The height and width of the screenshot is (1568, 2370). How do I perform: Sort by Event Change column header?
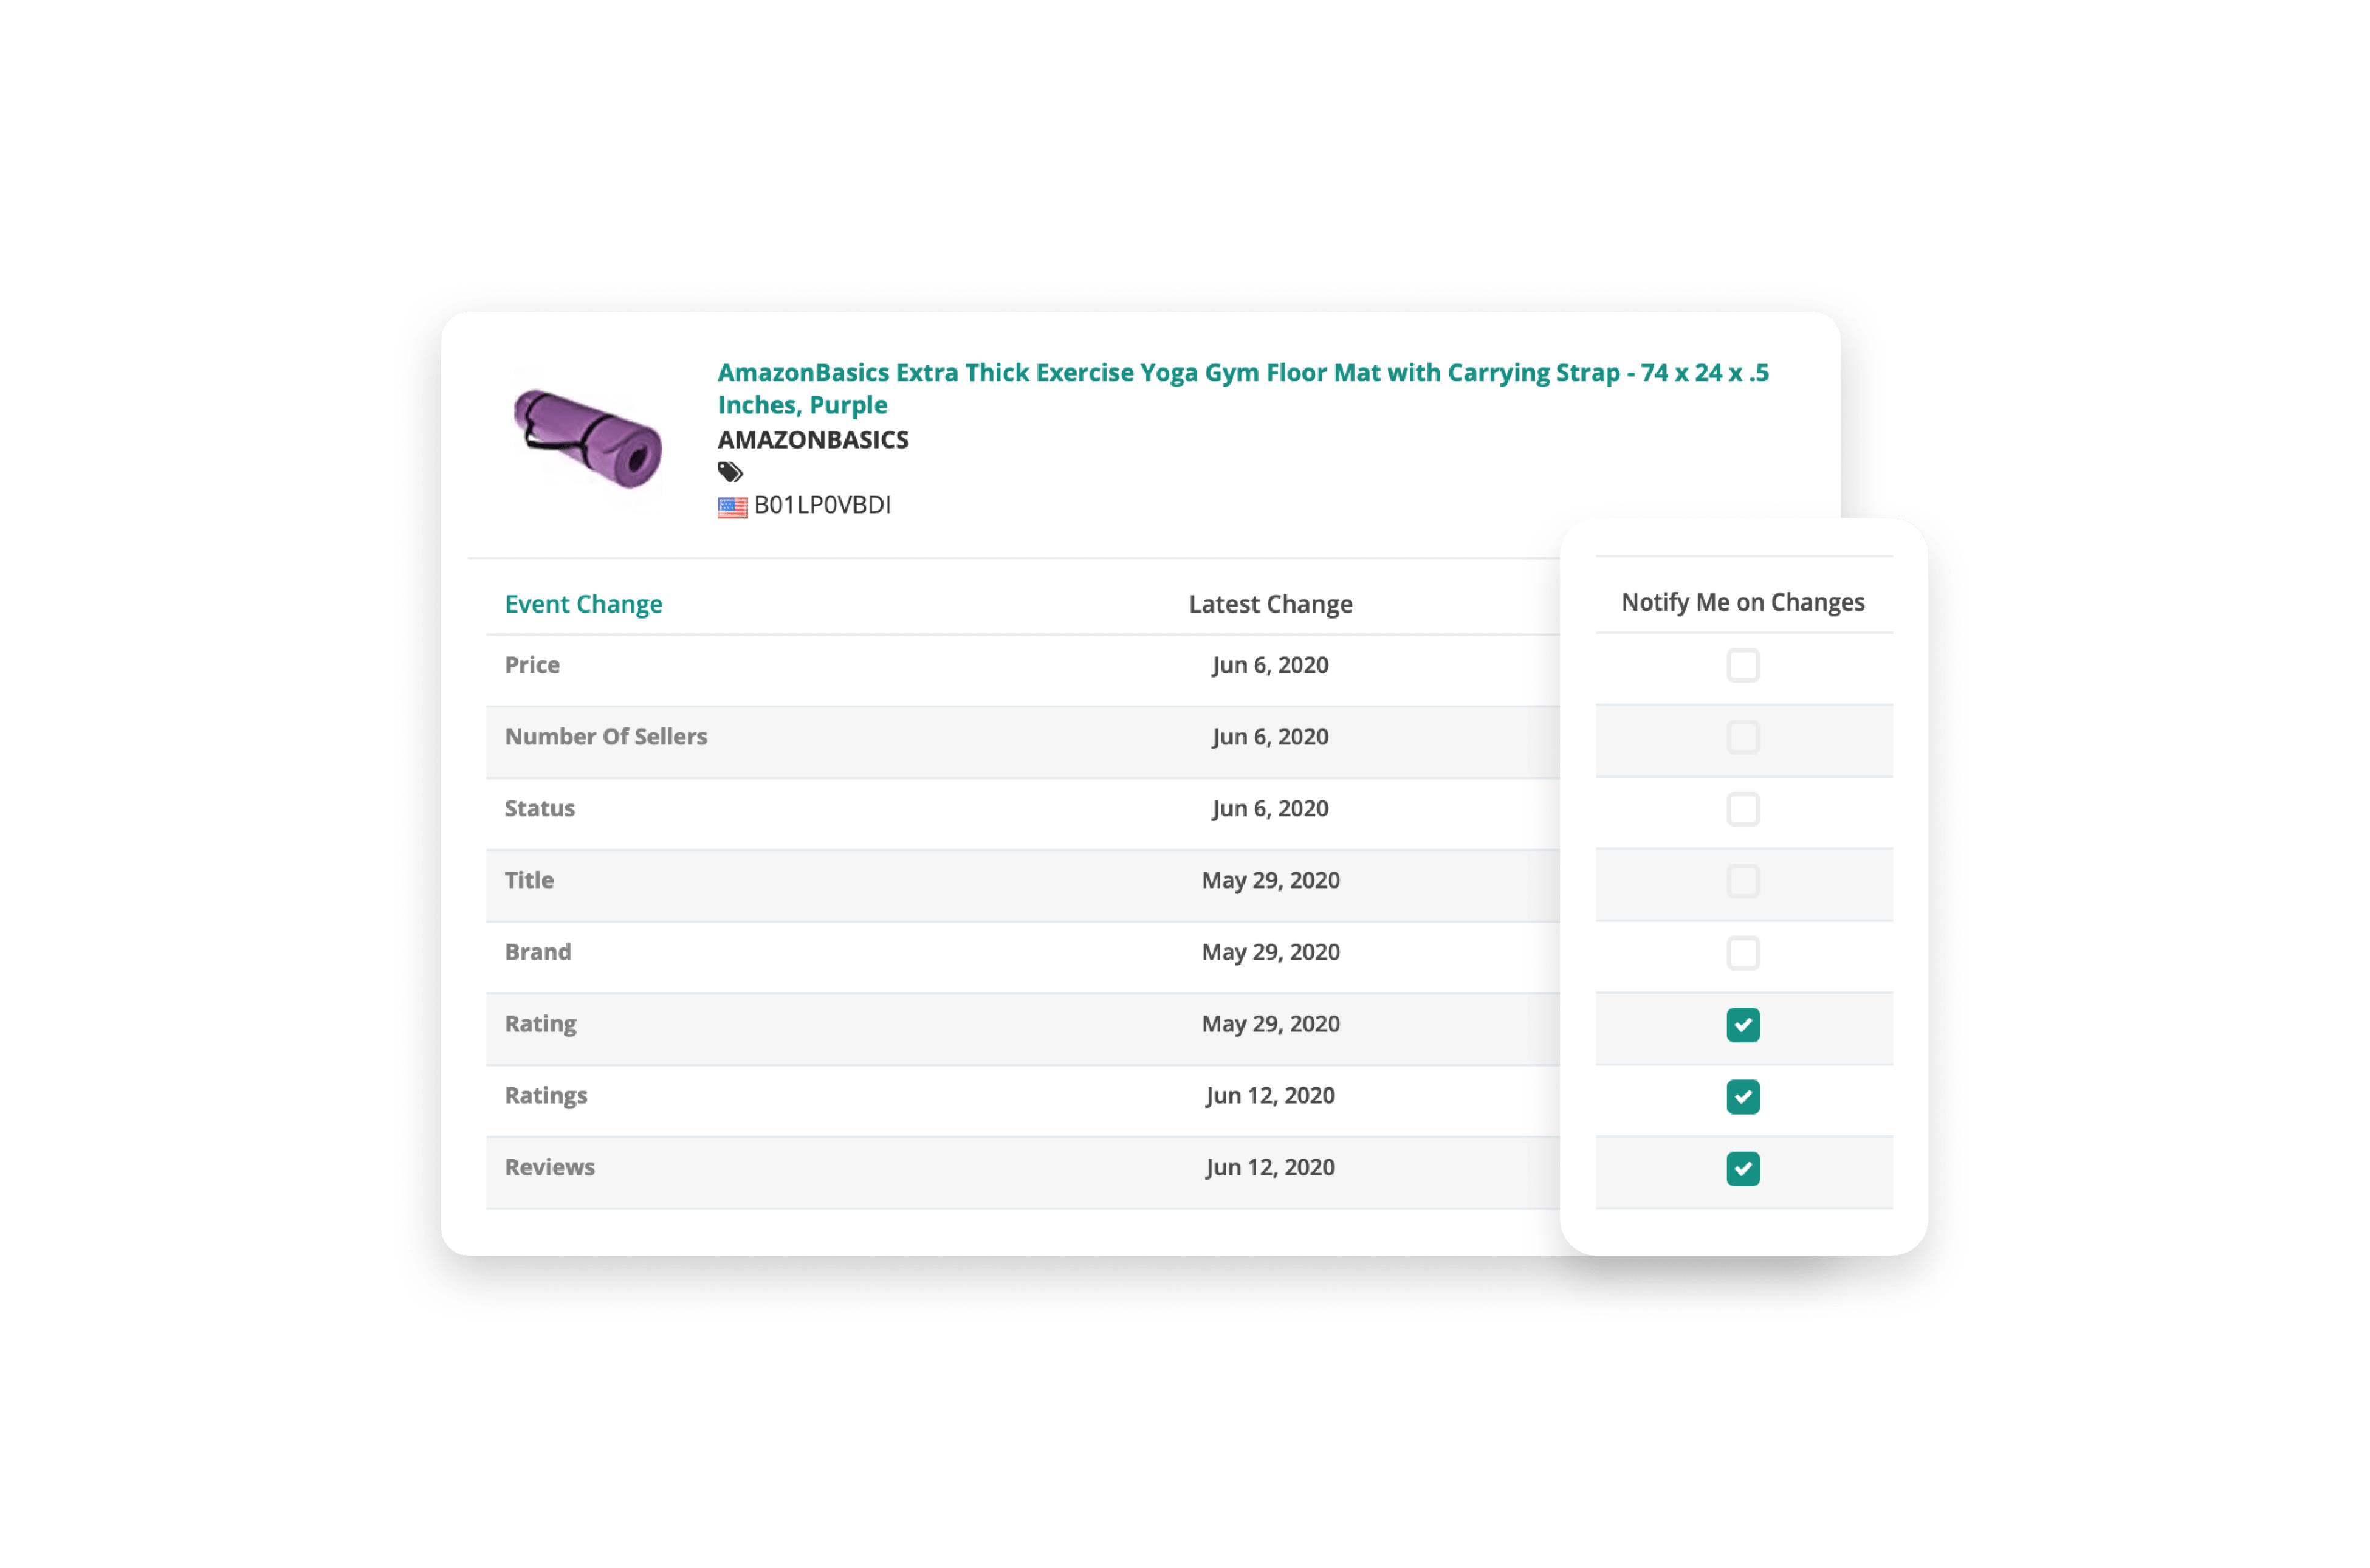pos(583,604)
